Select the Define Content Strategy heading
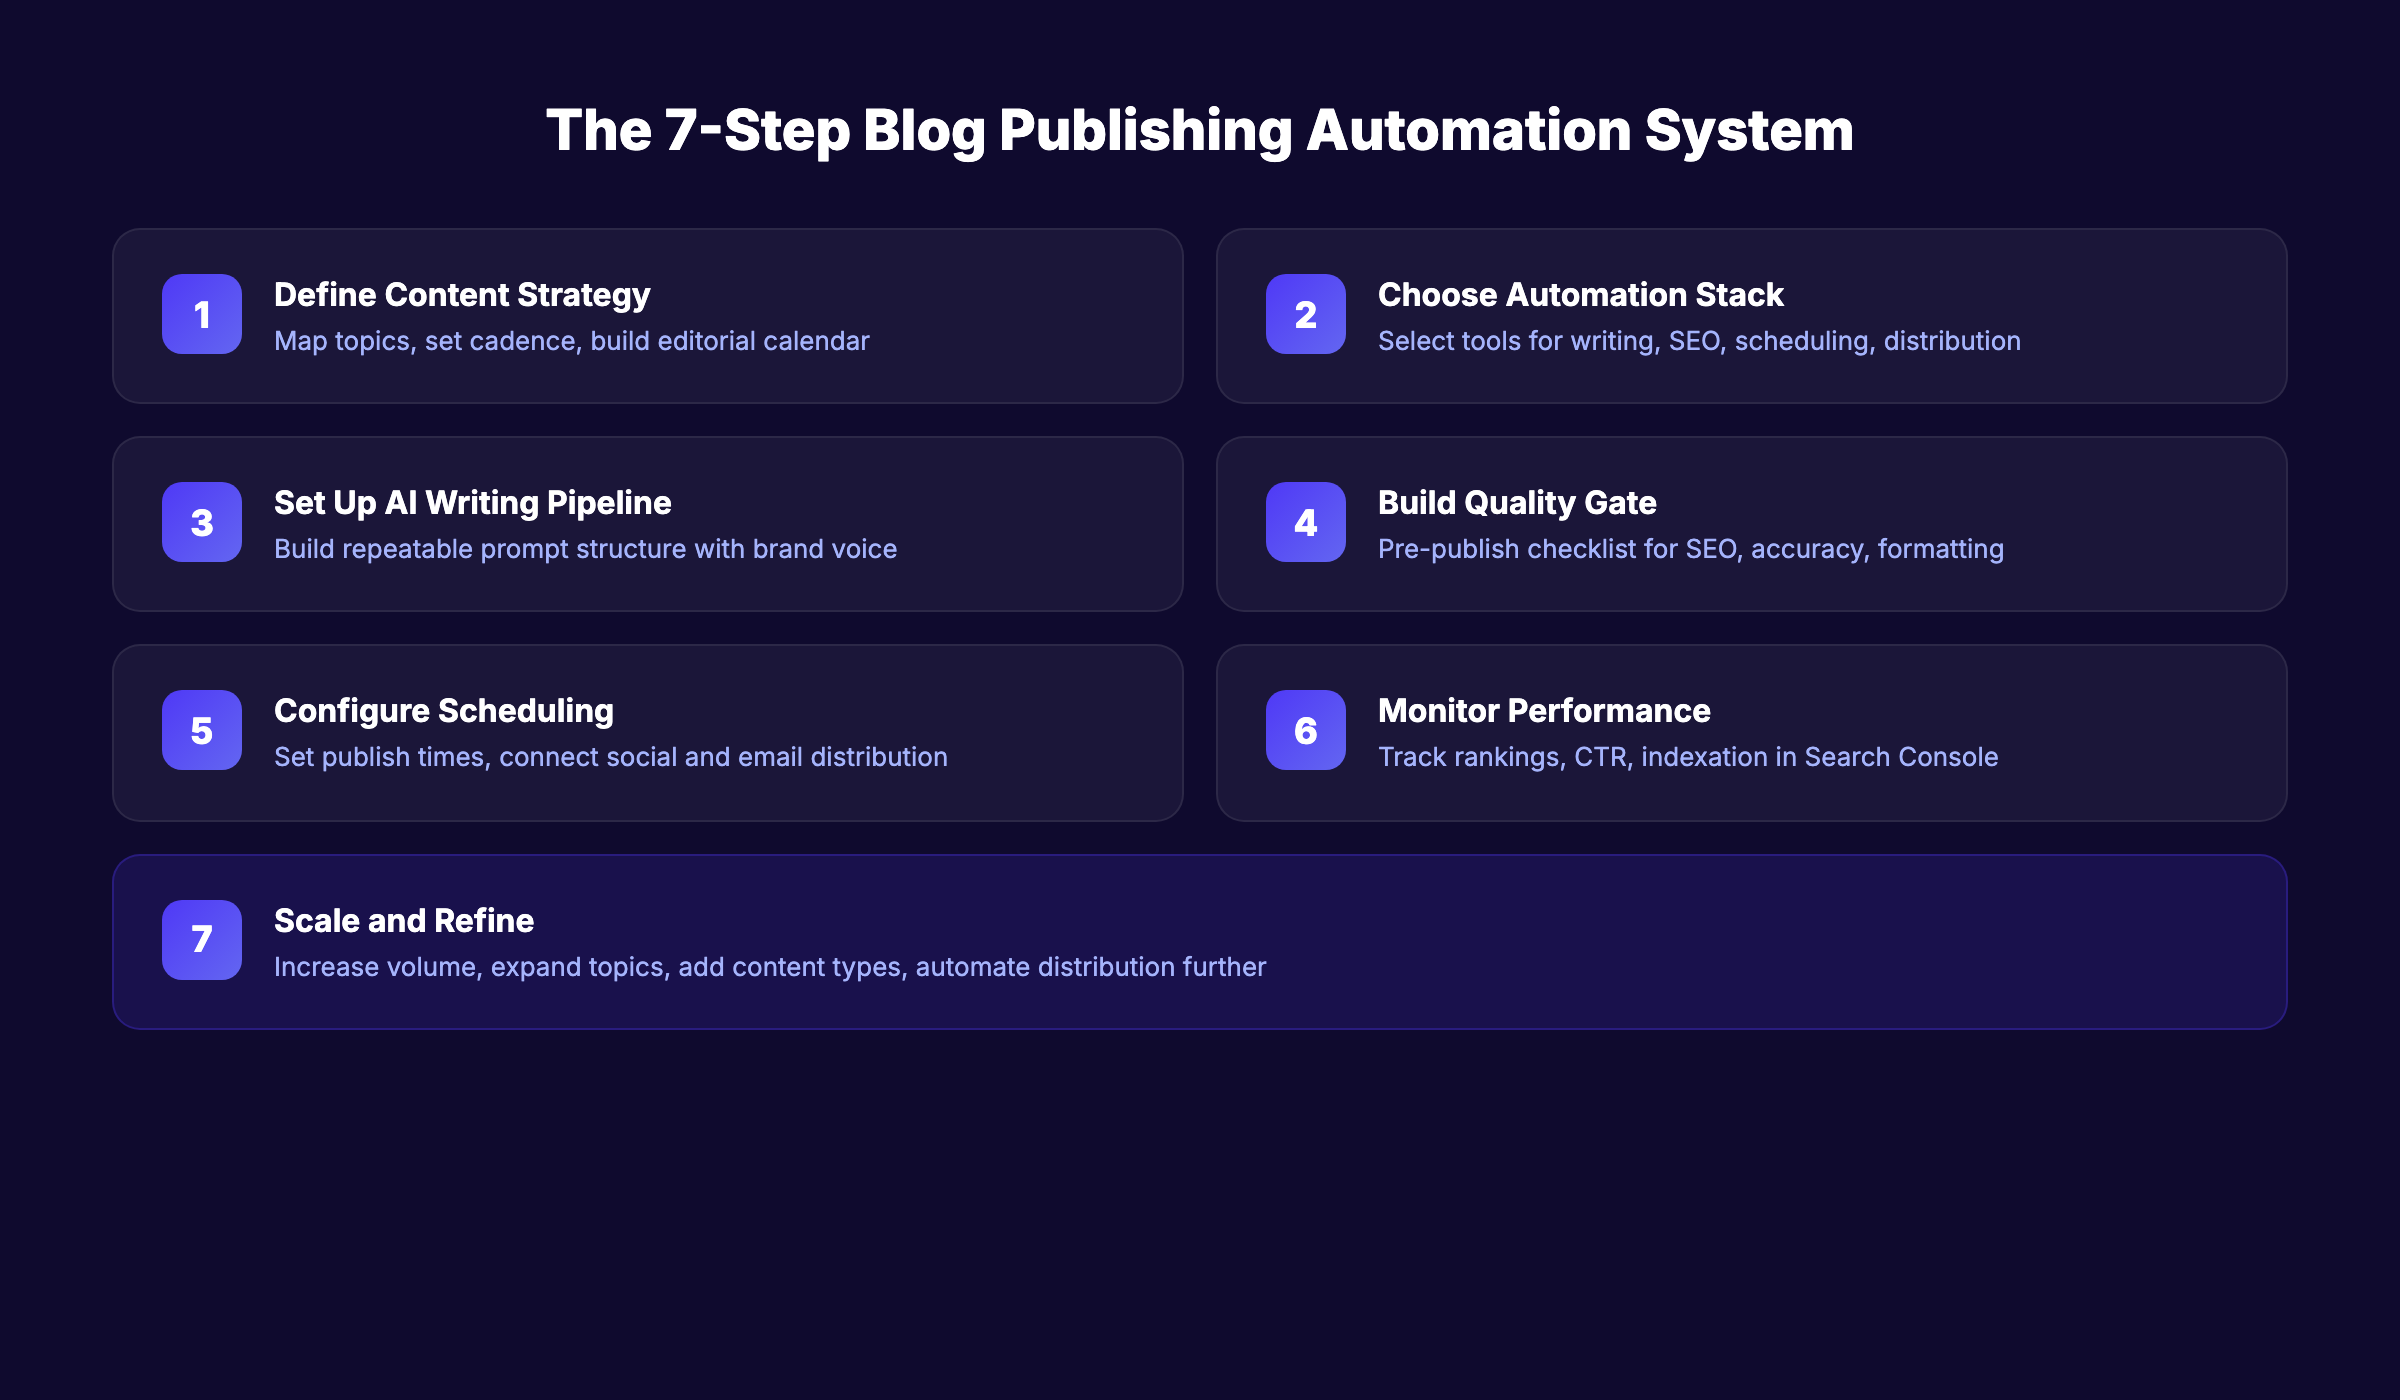Image resolution: width=2400 pixels, height=1400 pixels. click(x=461, y=294)
